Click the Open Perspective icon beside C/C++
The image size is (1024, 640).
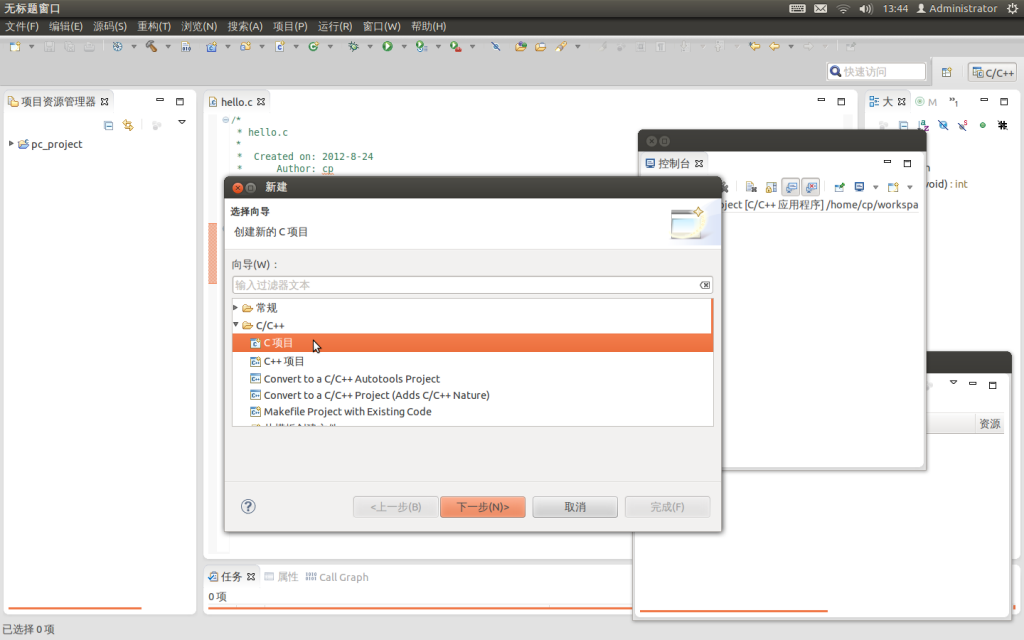947,71
